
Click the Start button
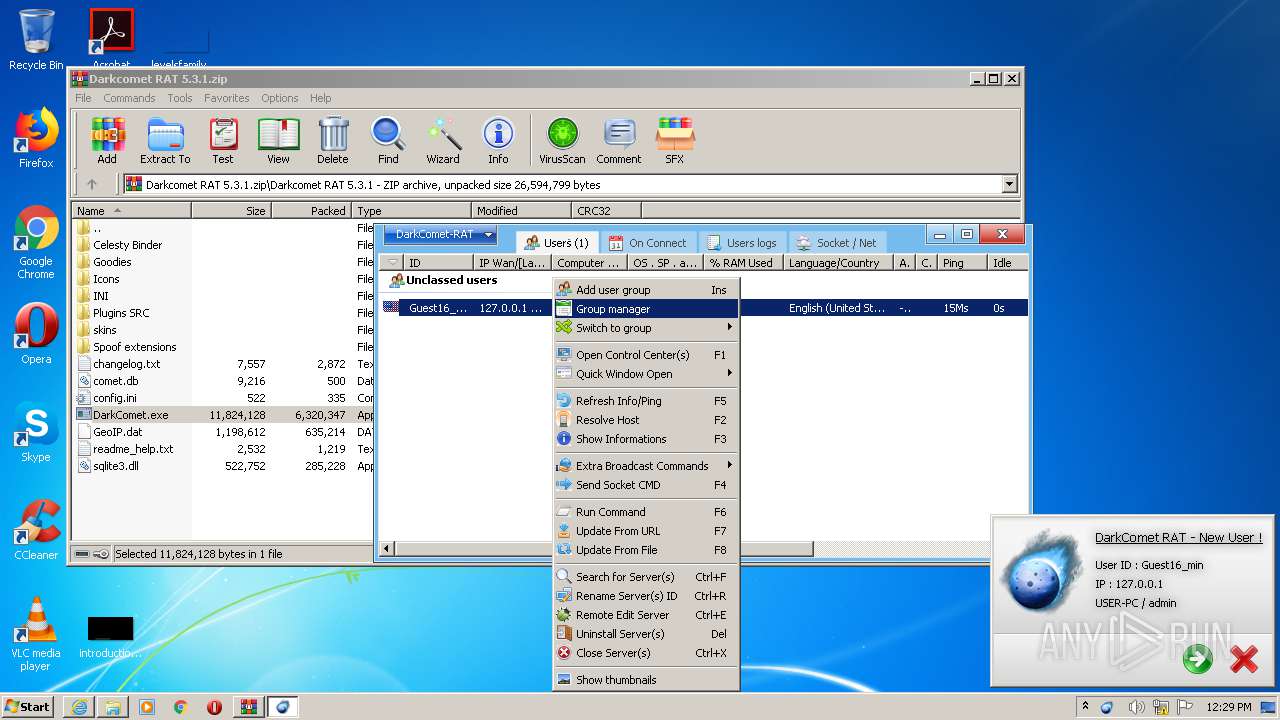[28, 706]
